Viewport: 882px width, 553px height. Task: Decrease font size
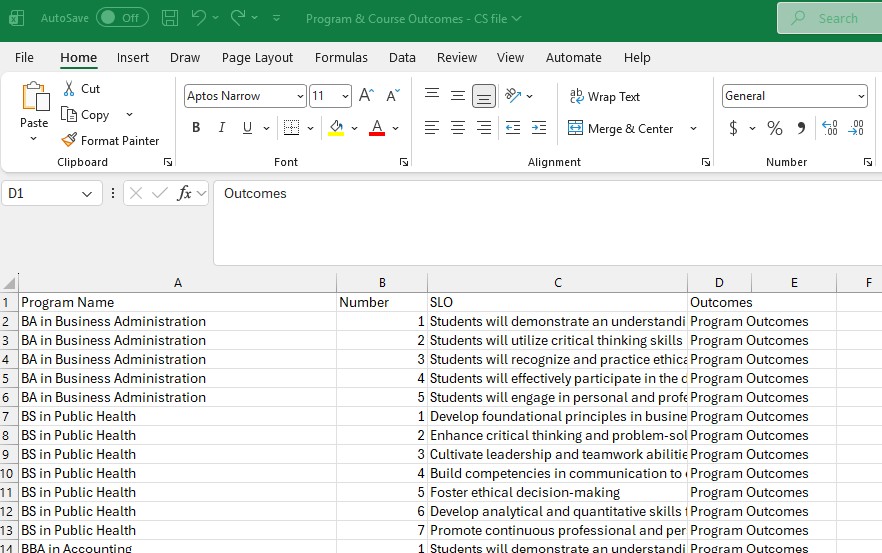(x=393, y=96)
